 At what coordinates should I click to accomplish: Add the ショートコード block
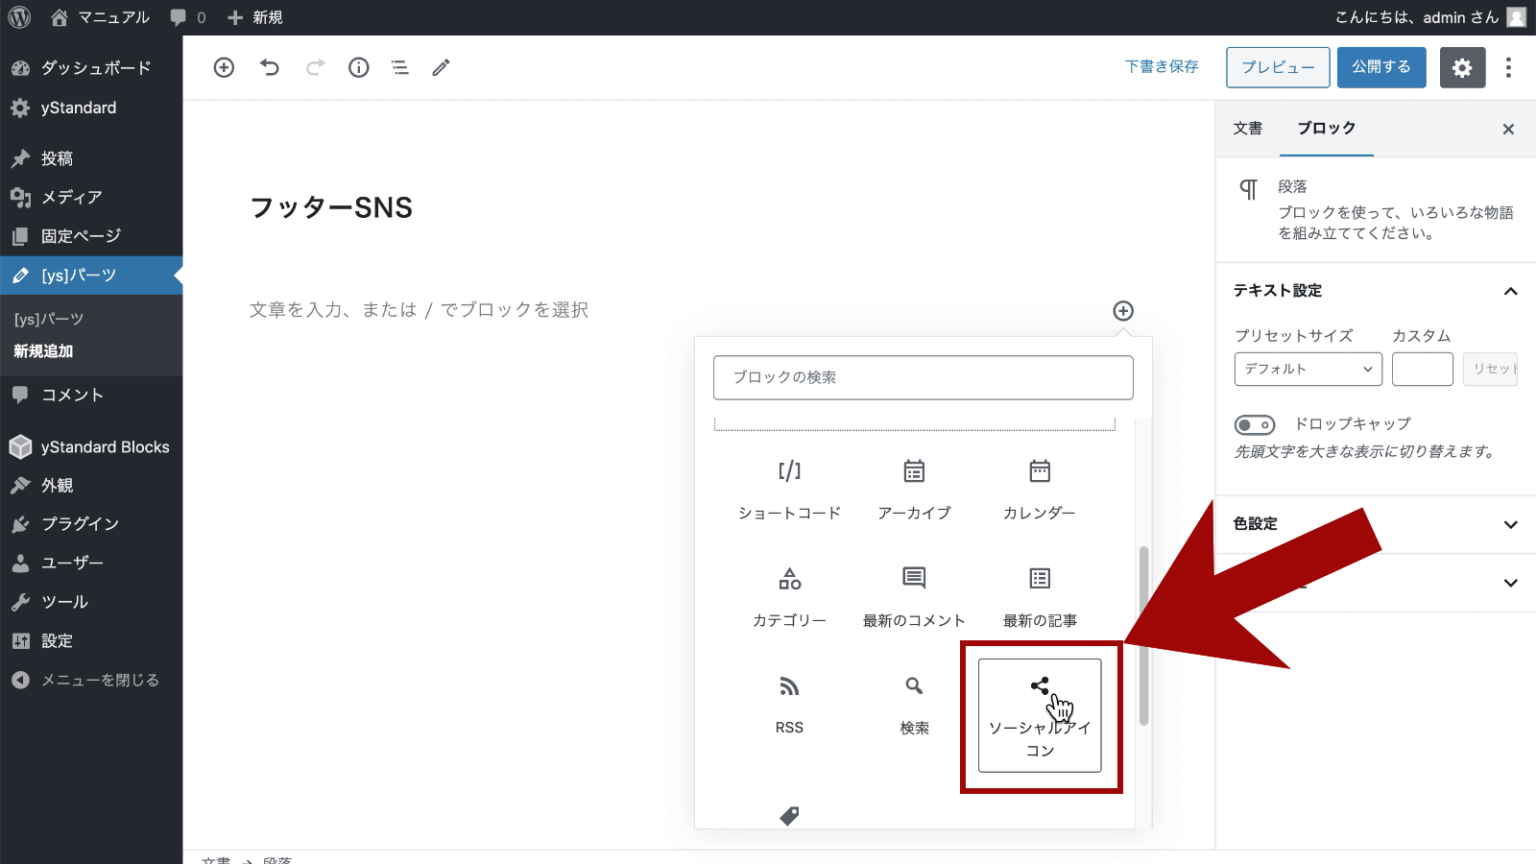pyautogui.click(x=789, y=490)
